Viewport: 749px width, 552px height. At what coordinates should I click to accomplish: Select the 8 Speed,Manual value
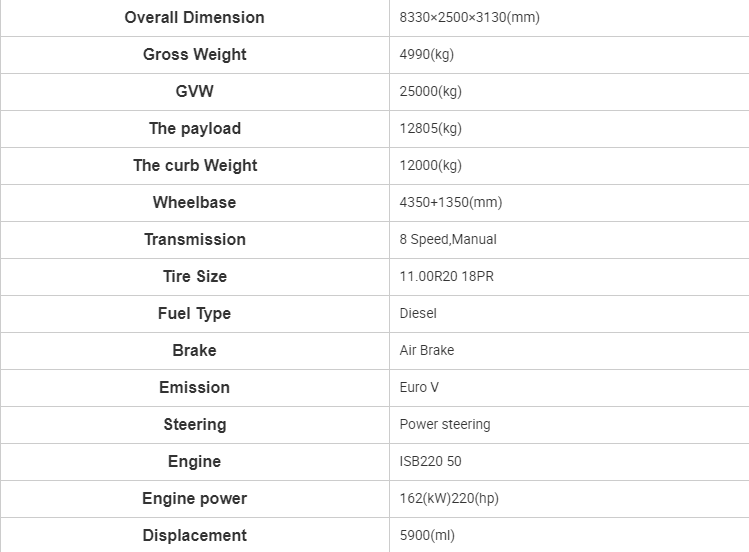(x=448, y=239)
